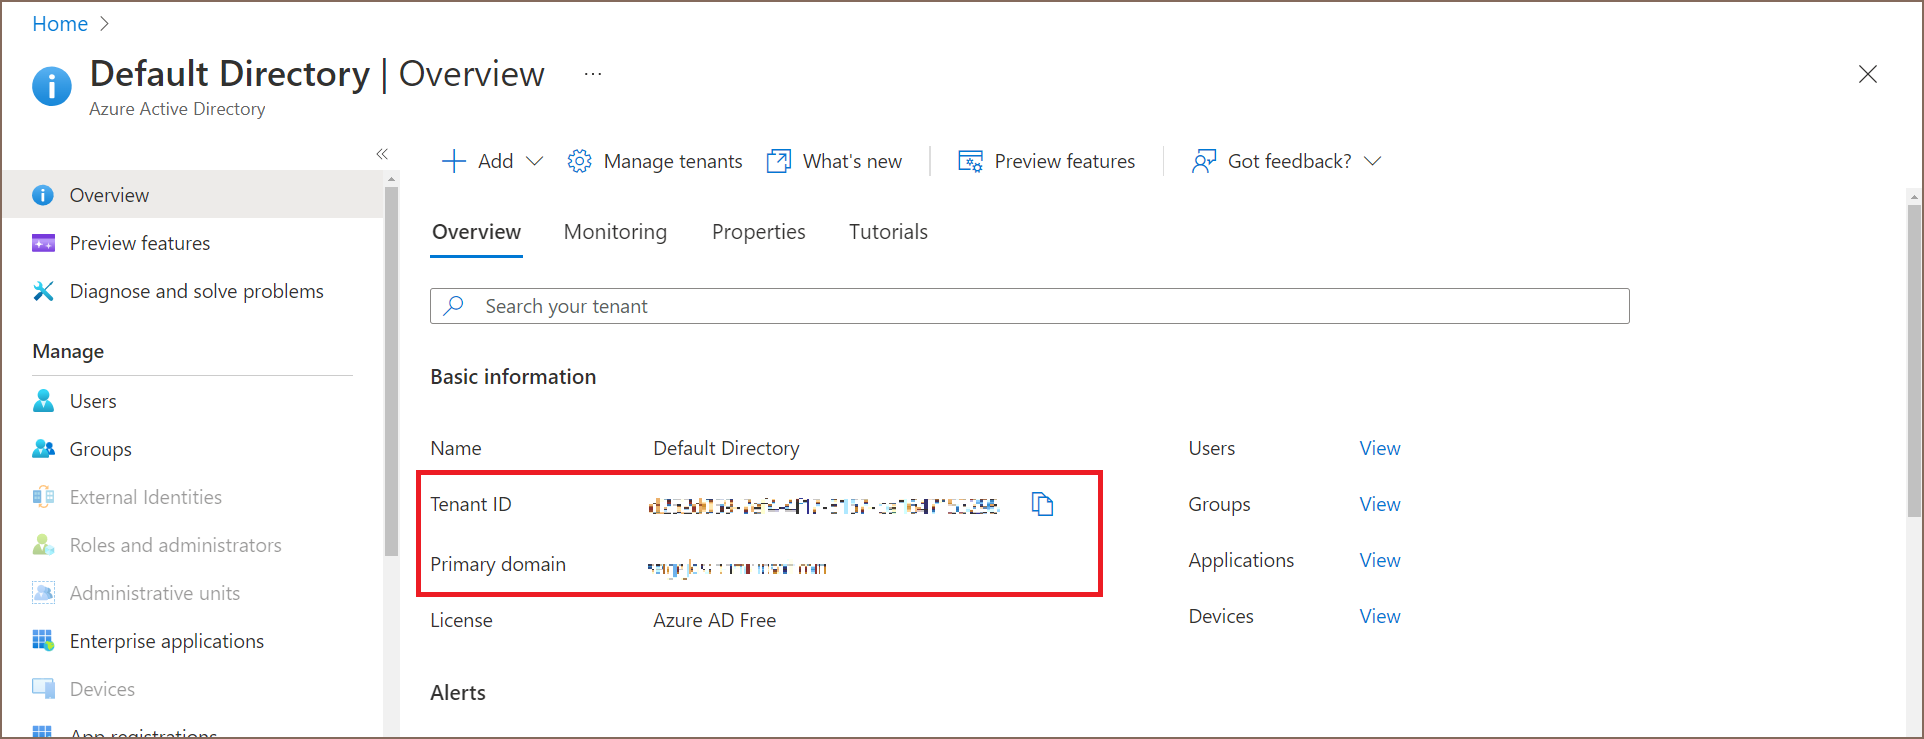Image resolution: width=1924 pixels, height=739 pixels.
Task: Click the Preview features toolbar icon
Action: coord(970,161)
